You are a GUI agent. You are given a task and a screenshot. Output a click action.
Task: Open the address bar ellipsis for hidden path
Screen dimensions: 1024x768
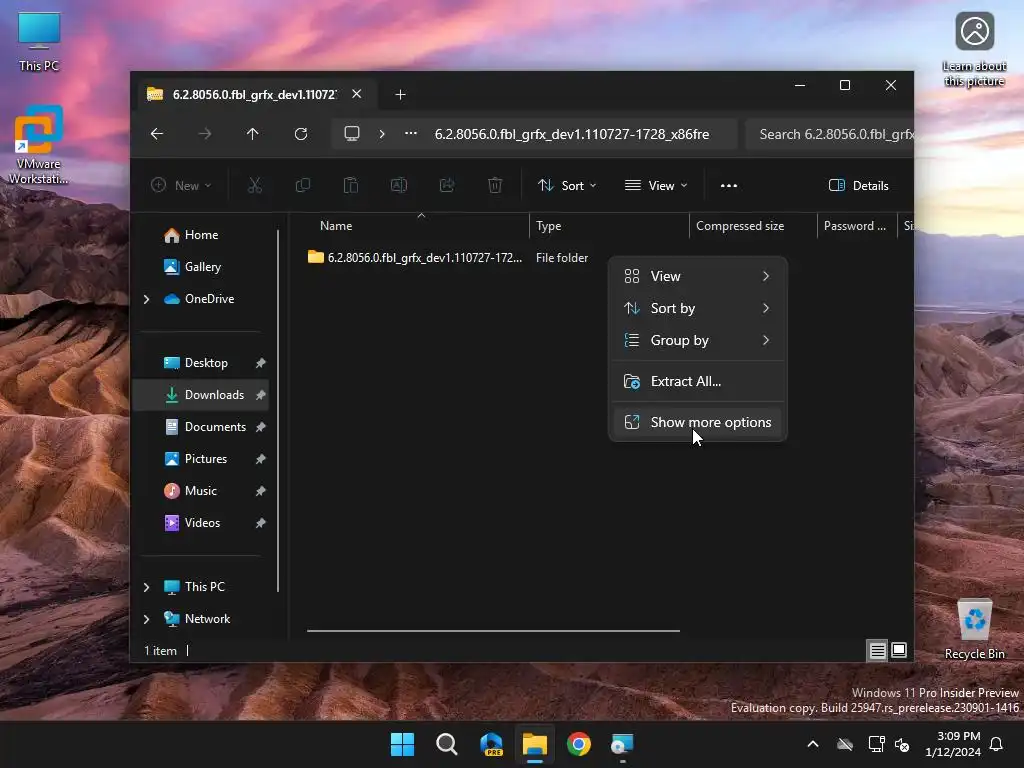(411, 133)
